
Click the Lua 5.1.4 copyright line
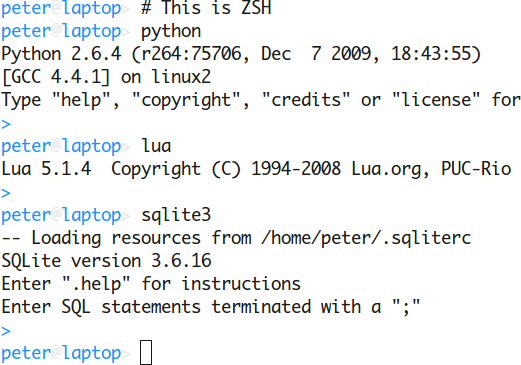[x=256, y=169]
